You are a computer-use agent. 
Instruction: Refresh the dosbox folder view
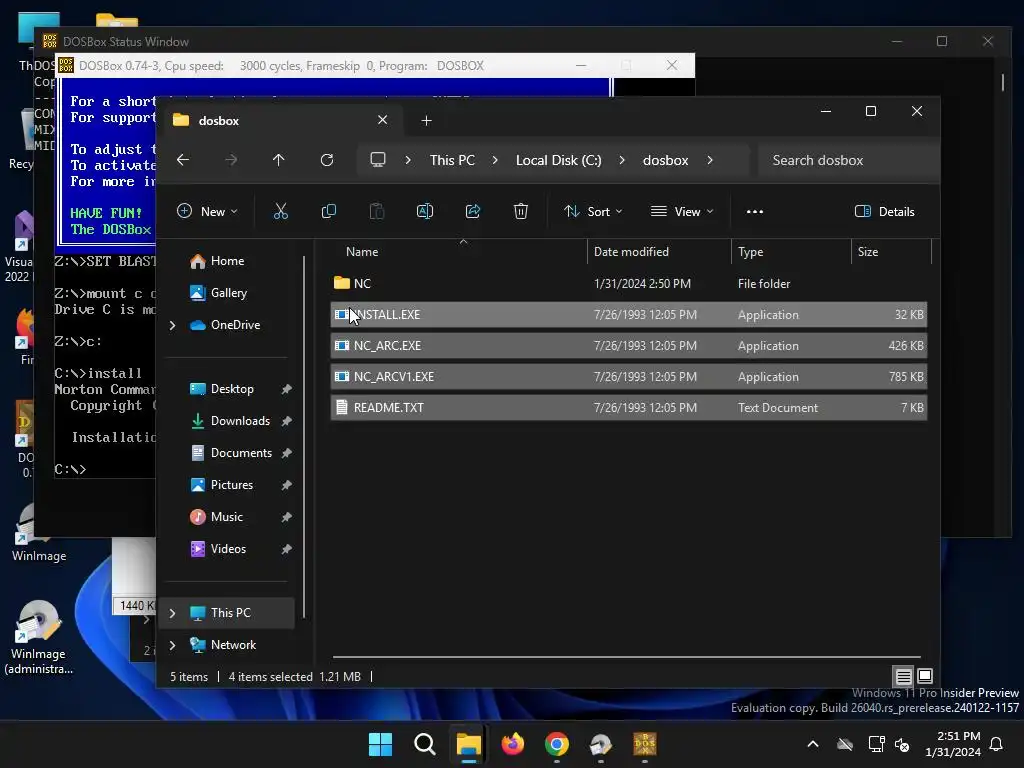click(x=327, y=160)
